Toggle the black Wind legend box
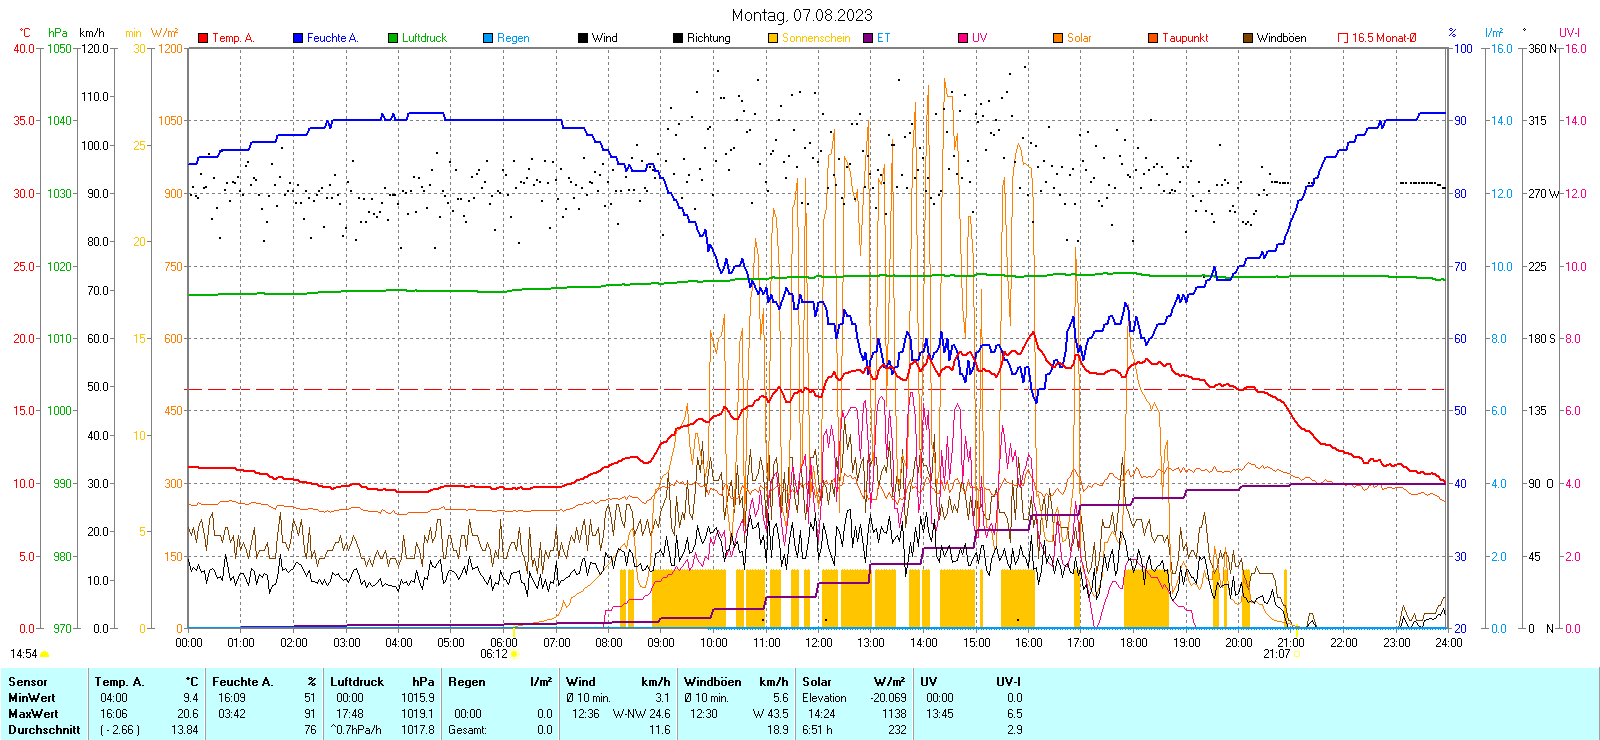The height and width of the screenshot is (740, 1600). (x=583, y=38)
